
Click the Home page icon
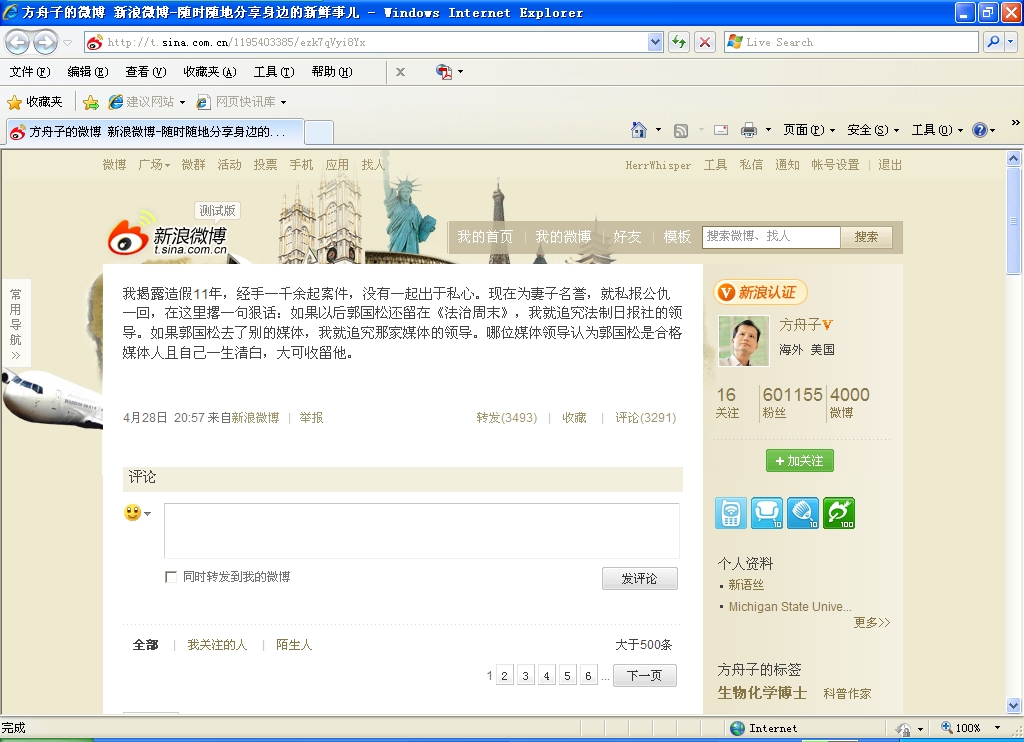(x=639, y=130)
